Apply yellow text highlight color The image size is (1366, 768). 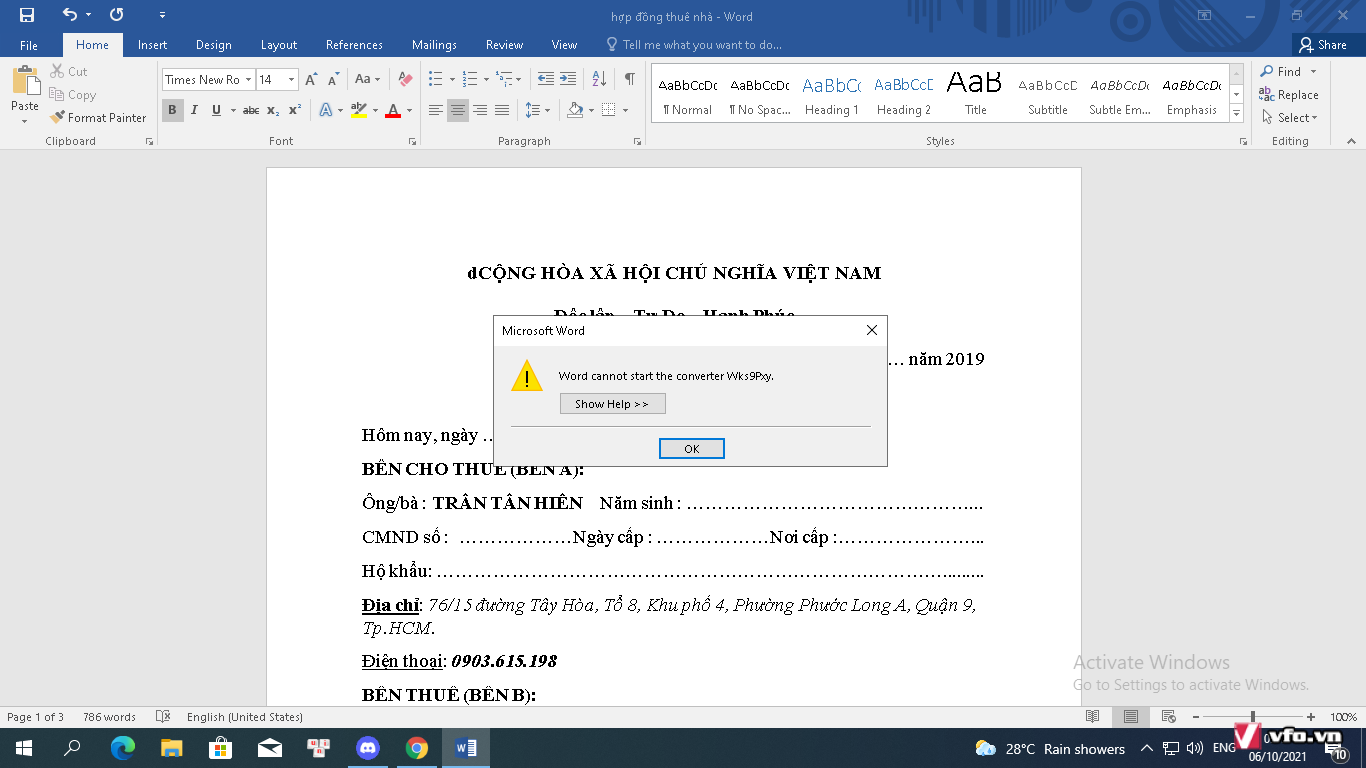point(359,110)
